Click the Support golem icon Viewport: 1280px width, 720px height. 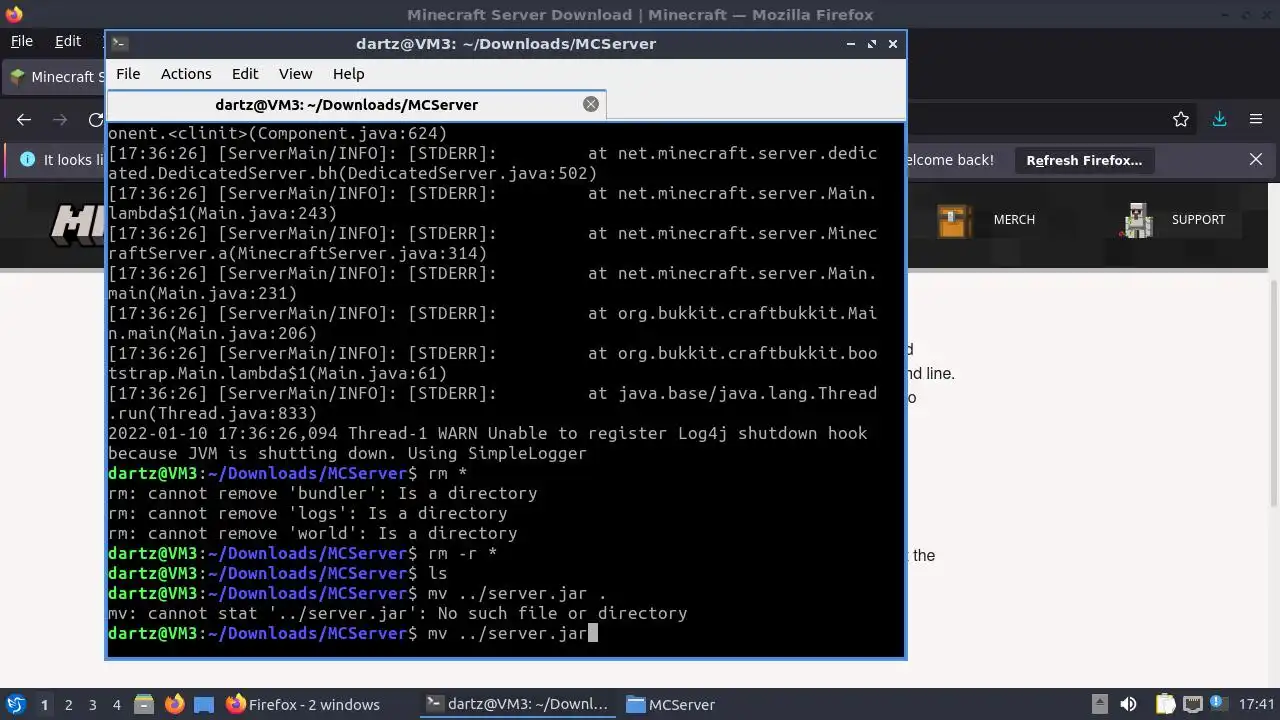pyautogui.click(x=1138, y=221)
